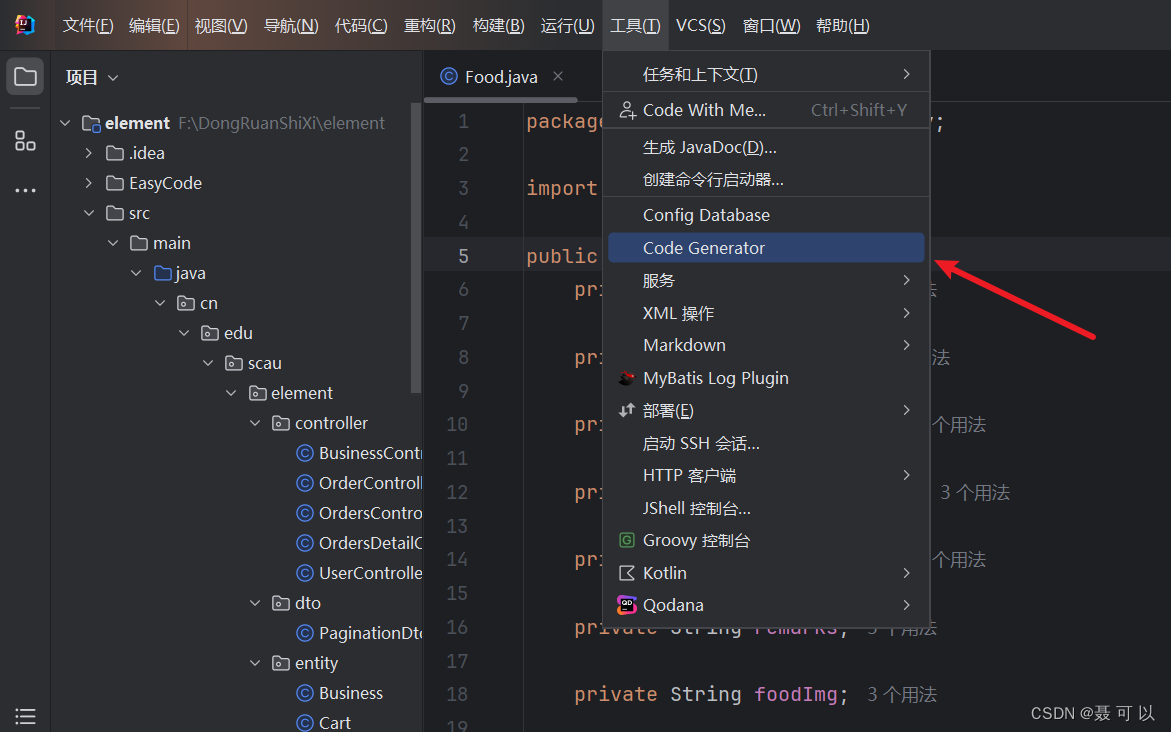Click the Code With Me person icon
Image resolution: width=1171 pixels, height=732 pixels.
click(x=627, y=111)
